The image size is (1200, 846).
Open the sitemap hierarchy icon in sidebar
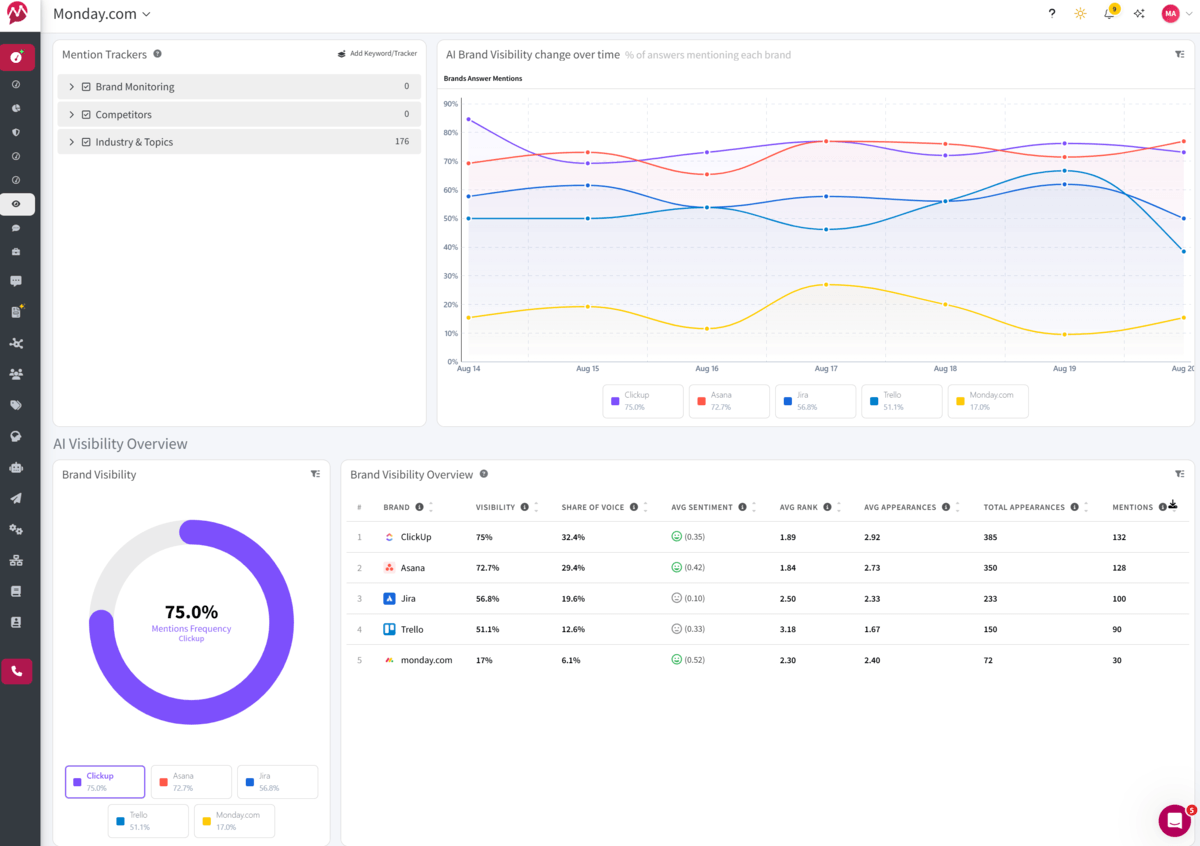(x=16, y=560)
